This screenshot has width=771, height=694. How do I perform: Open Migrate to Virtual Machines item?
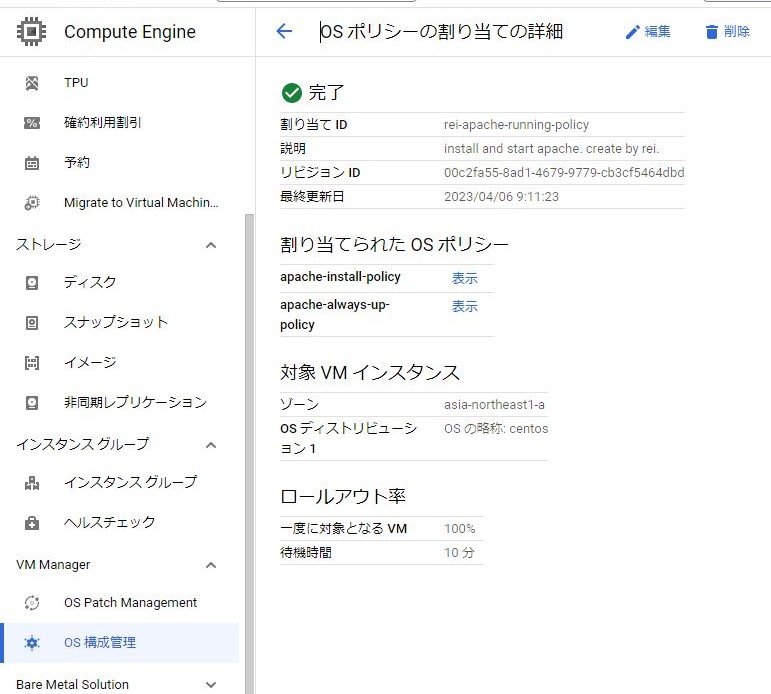(x=140, y=203)
